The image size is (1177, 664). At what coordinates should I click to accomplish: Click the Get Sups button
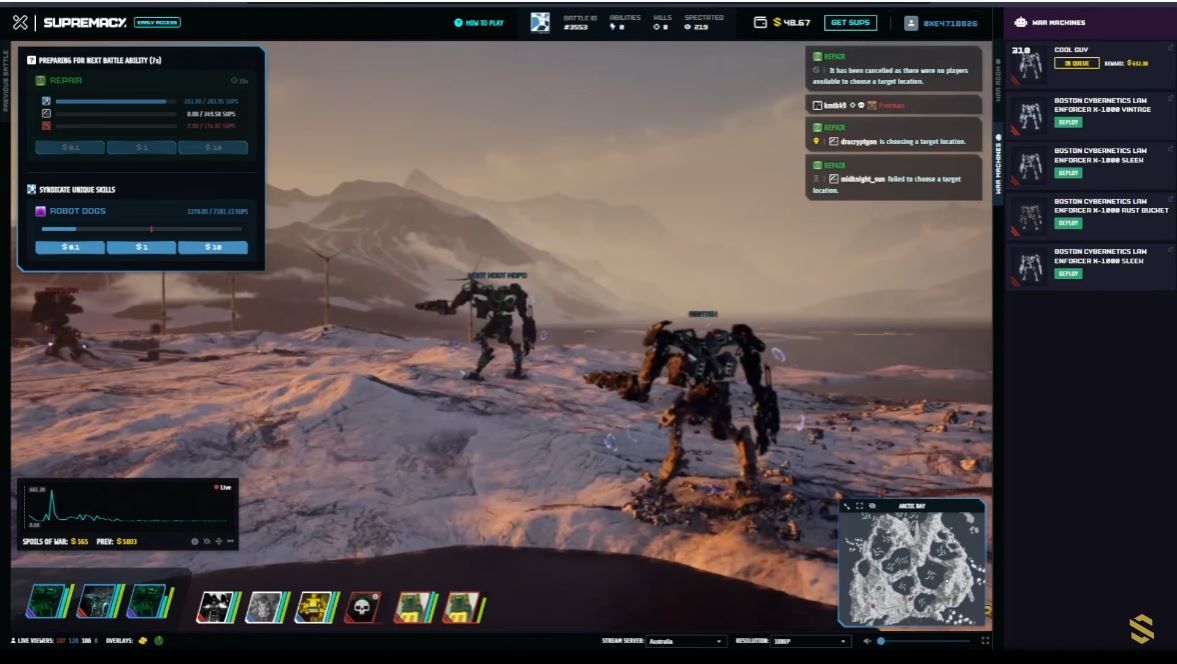tap(850, 22)
